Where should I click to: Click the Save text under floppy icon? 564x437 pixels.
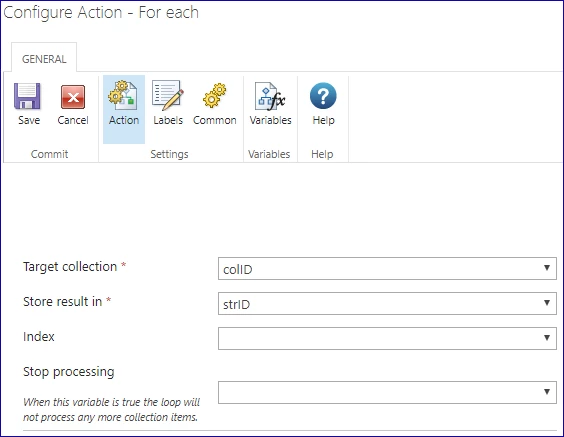[x=29, y=120]
